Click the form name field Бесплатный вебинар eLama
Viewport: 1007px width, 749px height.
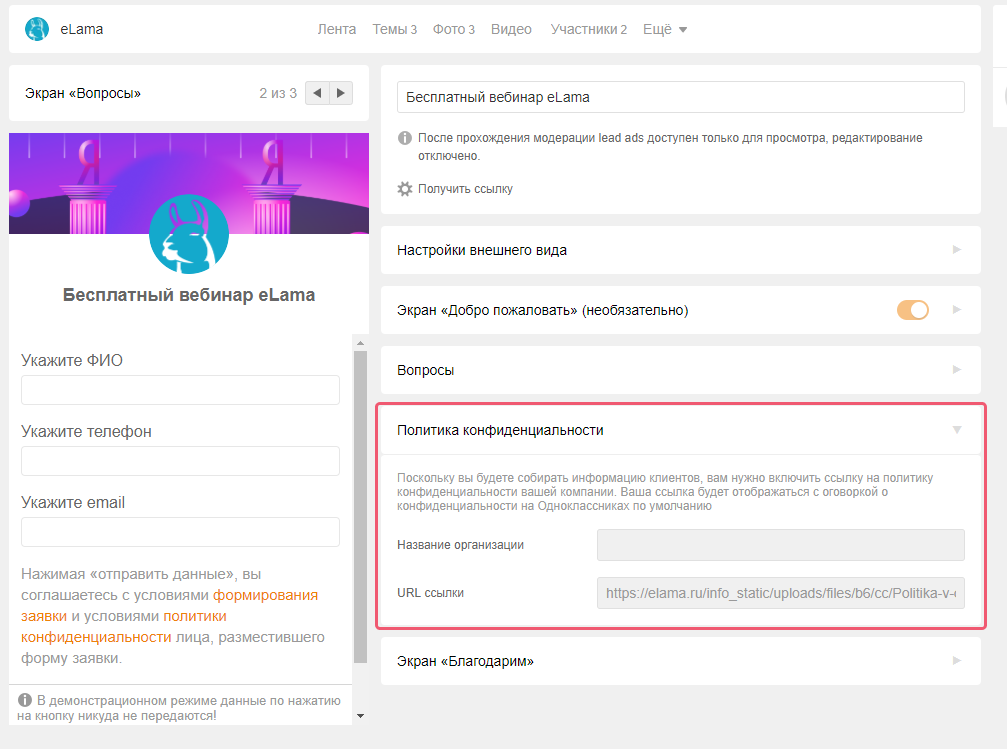(680, 97)
